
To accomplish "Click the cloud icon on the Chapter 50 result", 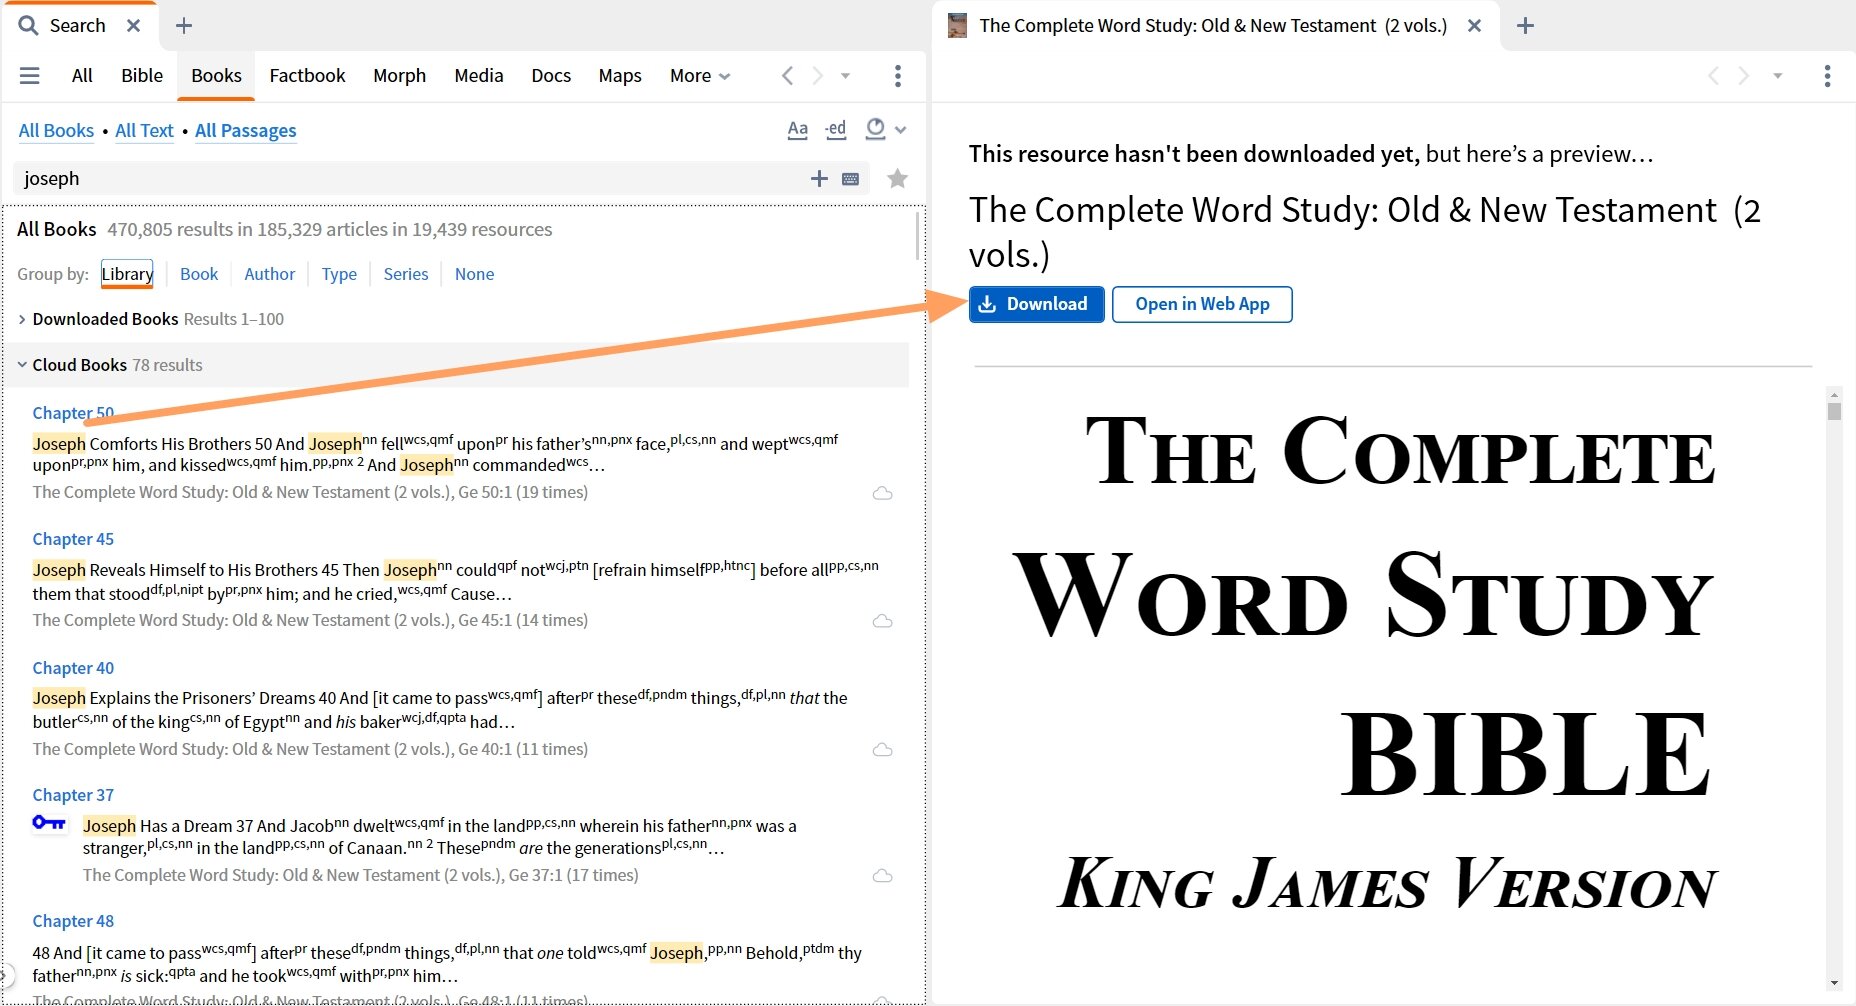I will click(882, 493).
